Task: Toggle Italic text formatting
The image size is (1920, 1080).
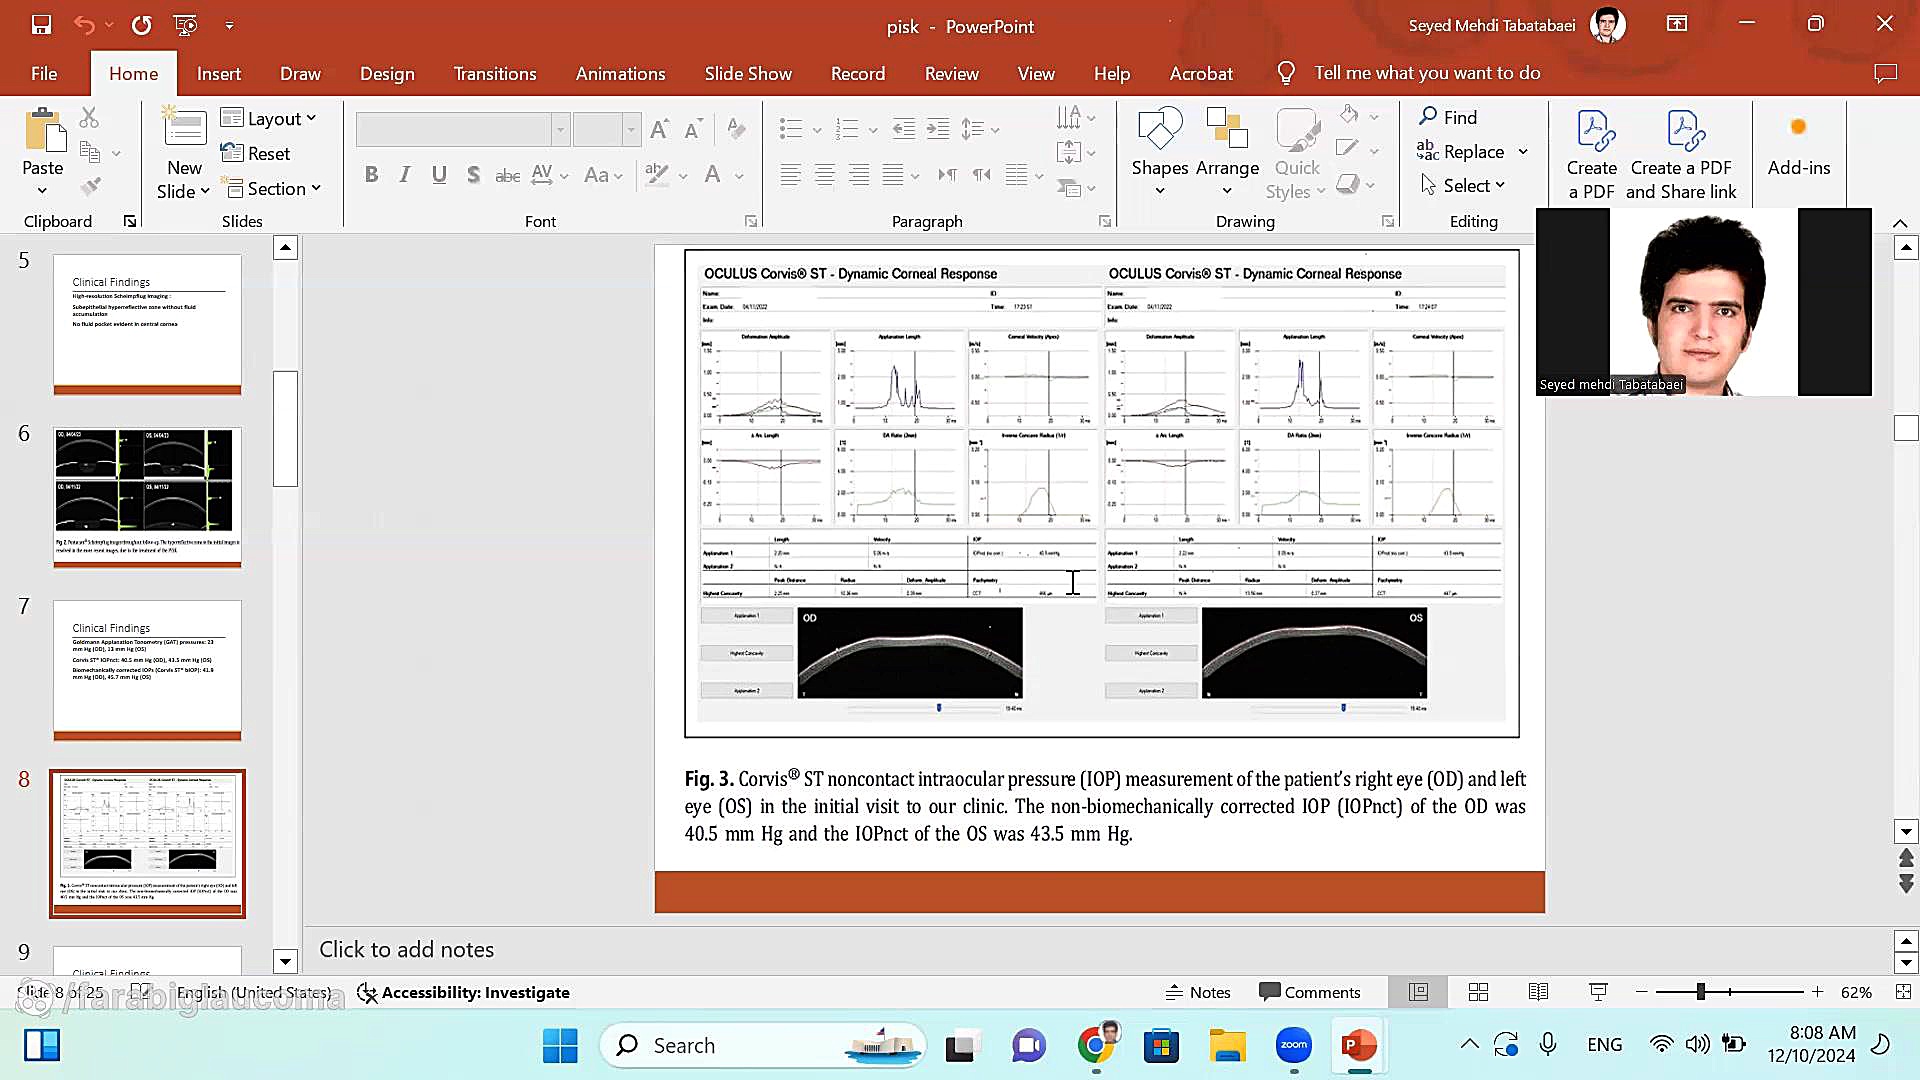Action: point(405,175)
